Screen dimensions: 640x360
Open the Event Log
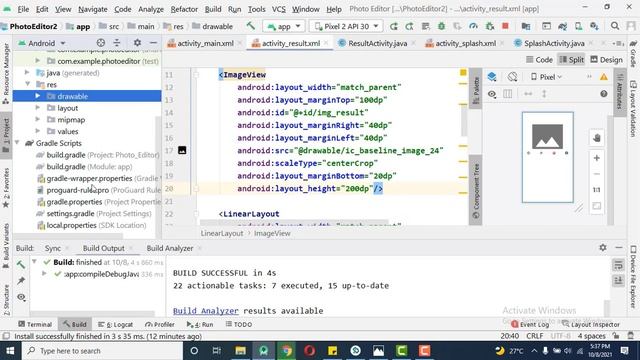(x=530, y=324)
